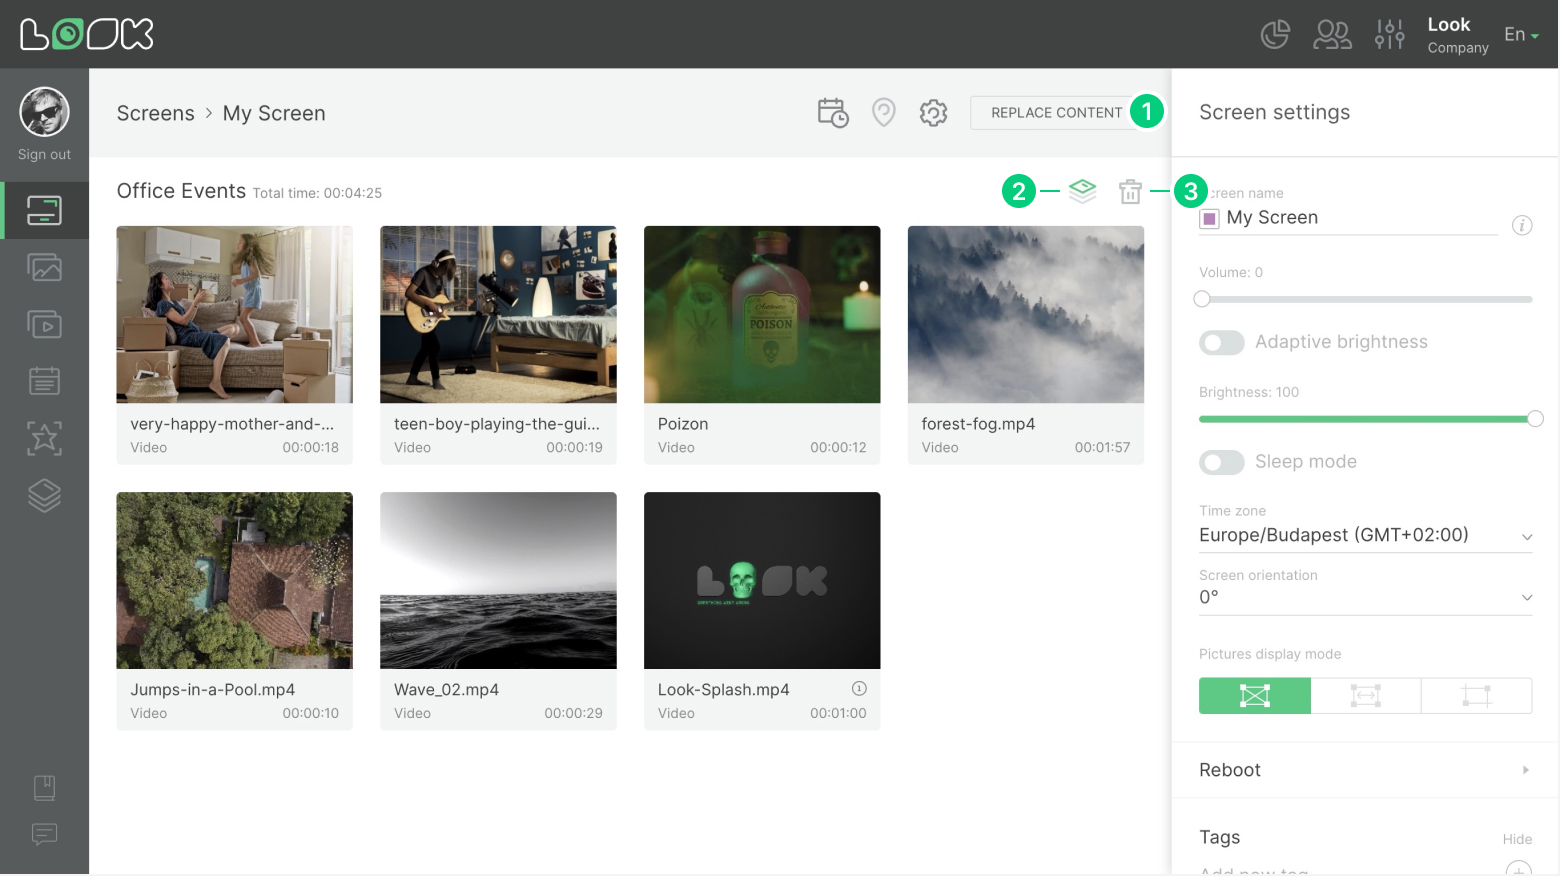The height and width of the screenshot is (876, 1560).
Task: Open team members from the top bar
Action: 1332,33
